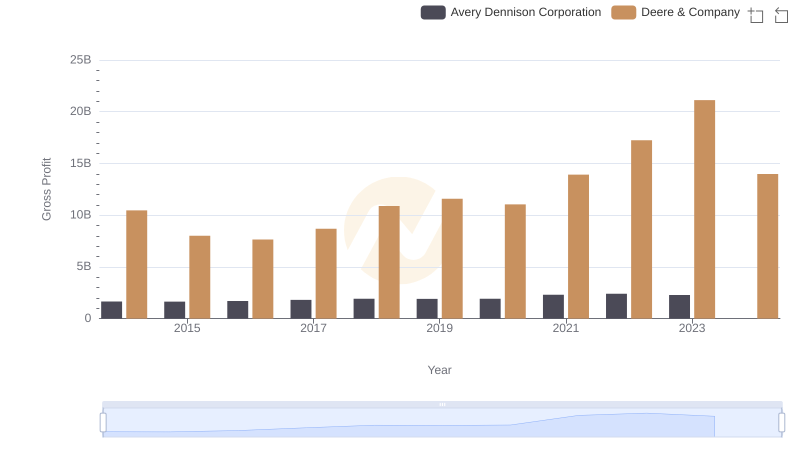Click the Deere 2023 tallest bar

coord(704,209)
